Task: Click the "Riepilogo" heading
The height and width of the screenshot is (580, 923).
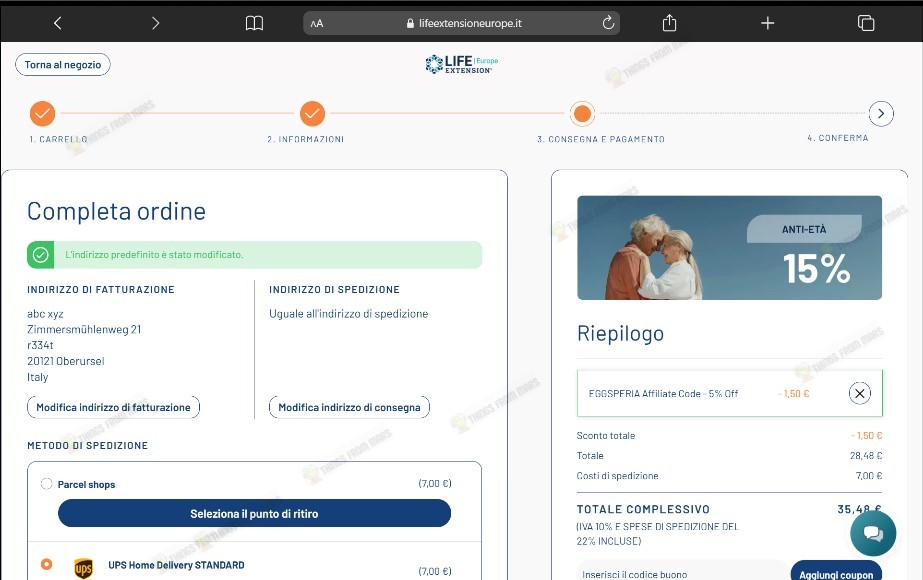Action: pos(620,334)
